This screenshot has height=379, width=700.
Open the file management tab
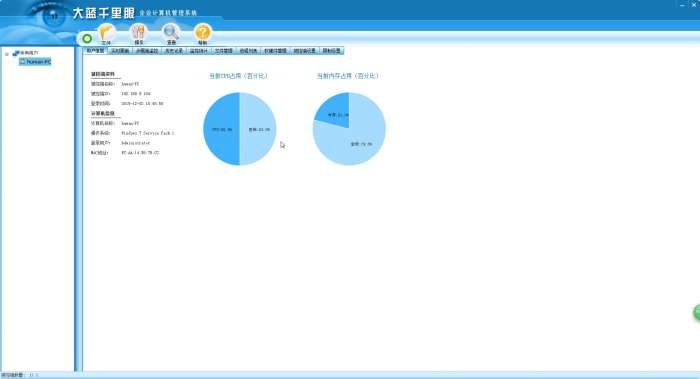(x=223, y=51)
